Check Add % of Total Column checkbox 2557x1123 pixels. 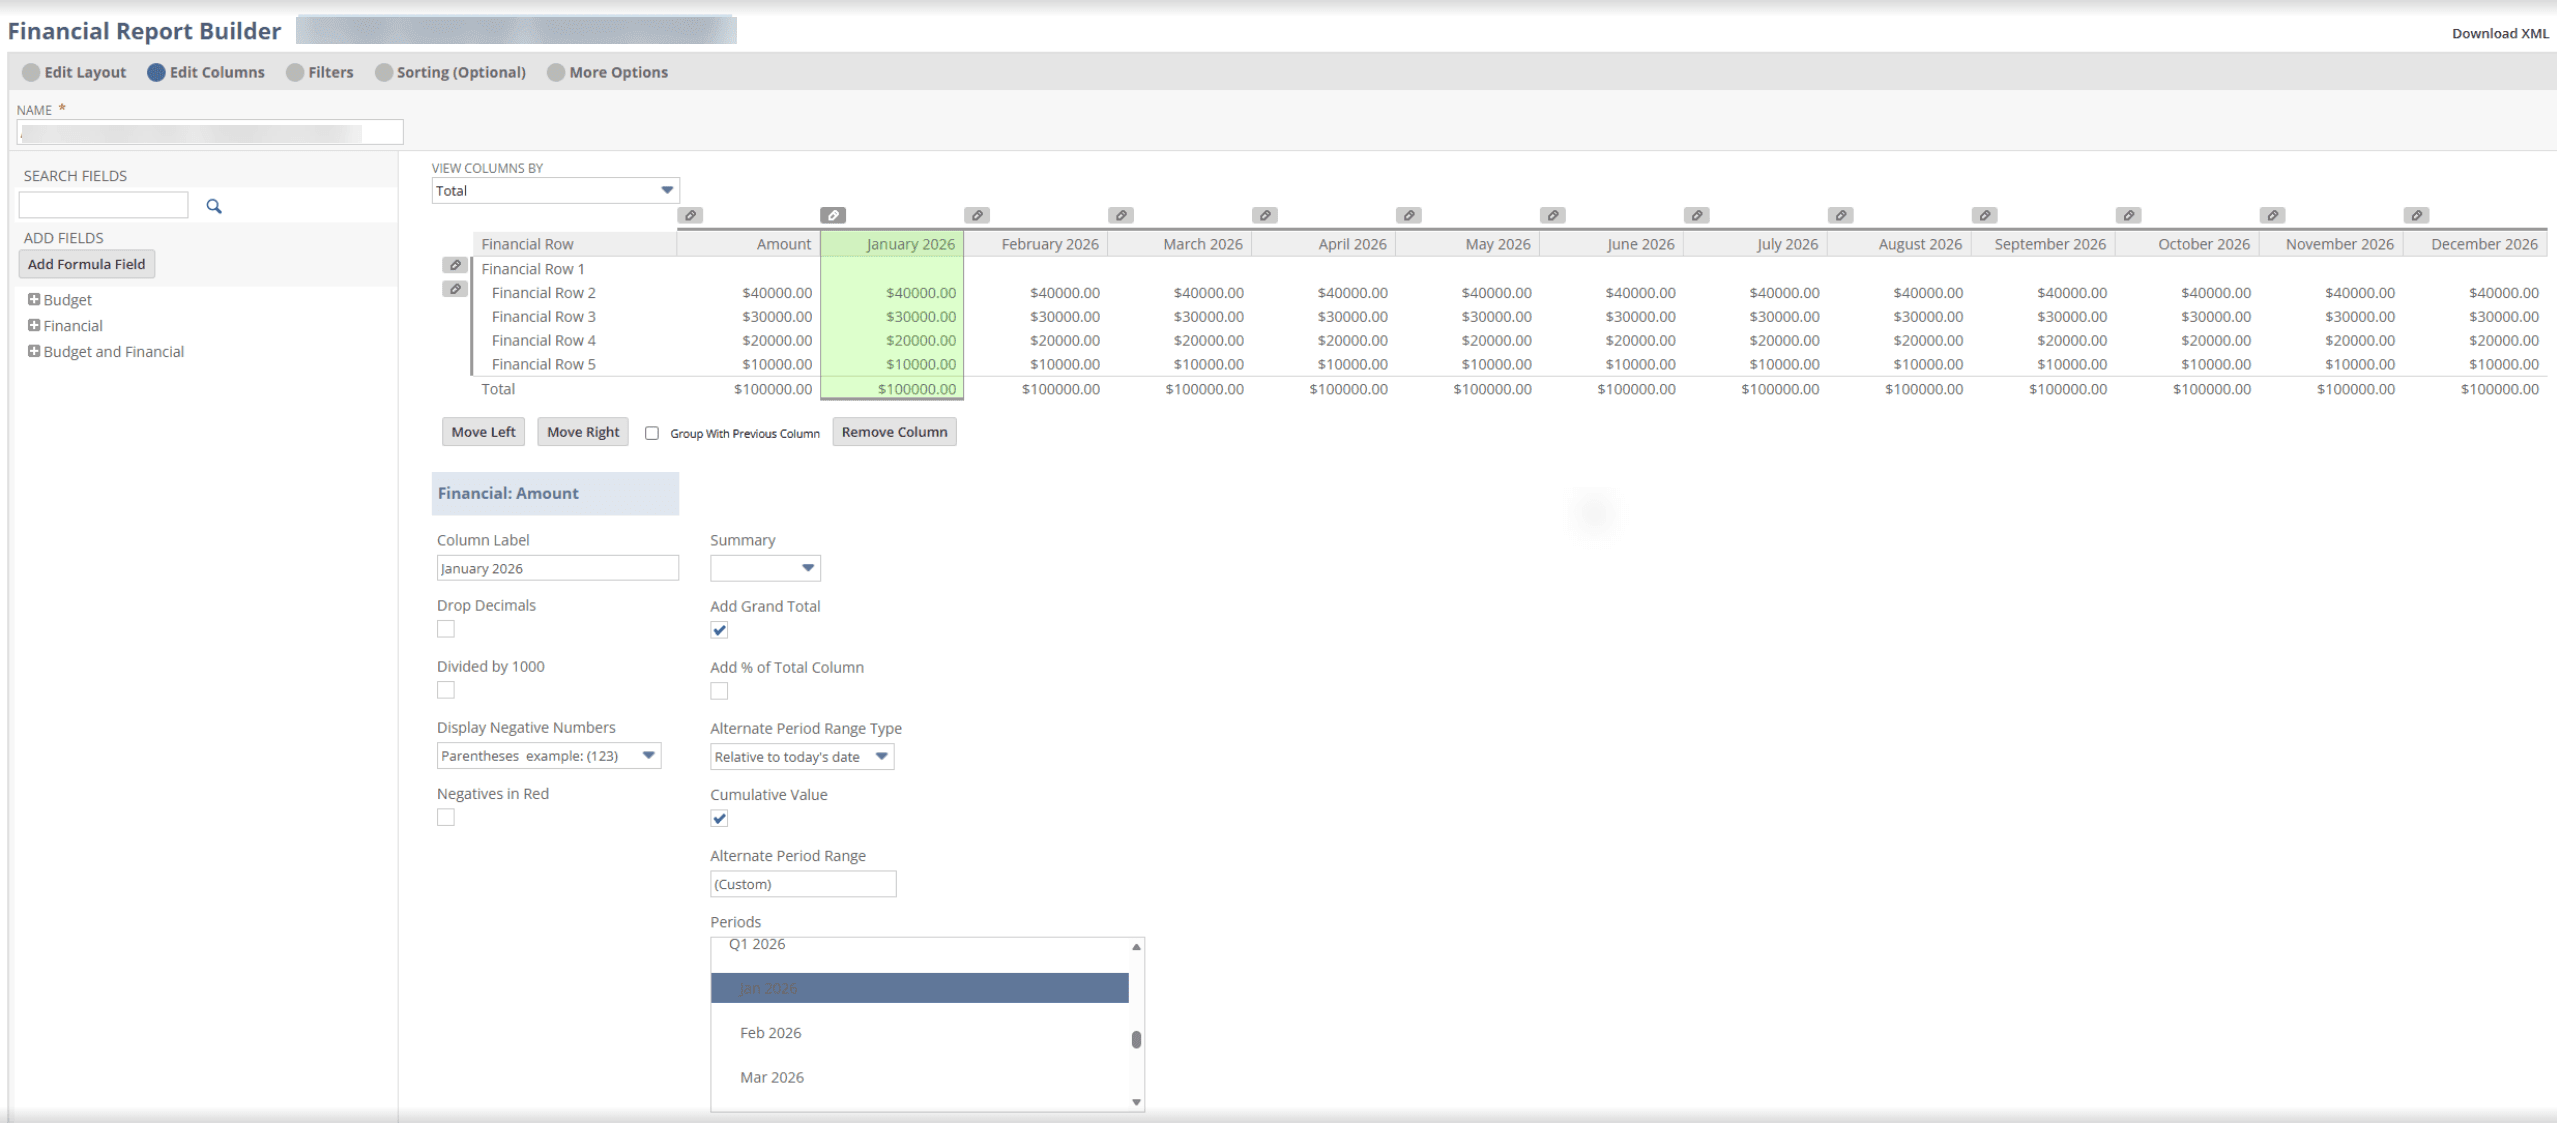coord(719,691)
